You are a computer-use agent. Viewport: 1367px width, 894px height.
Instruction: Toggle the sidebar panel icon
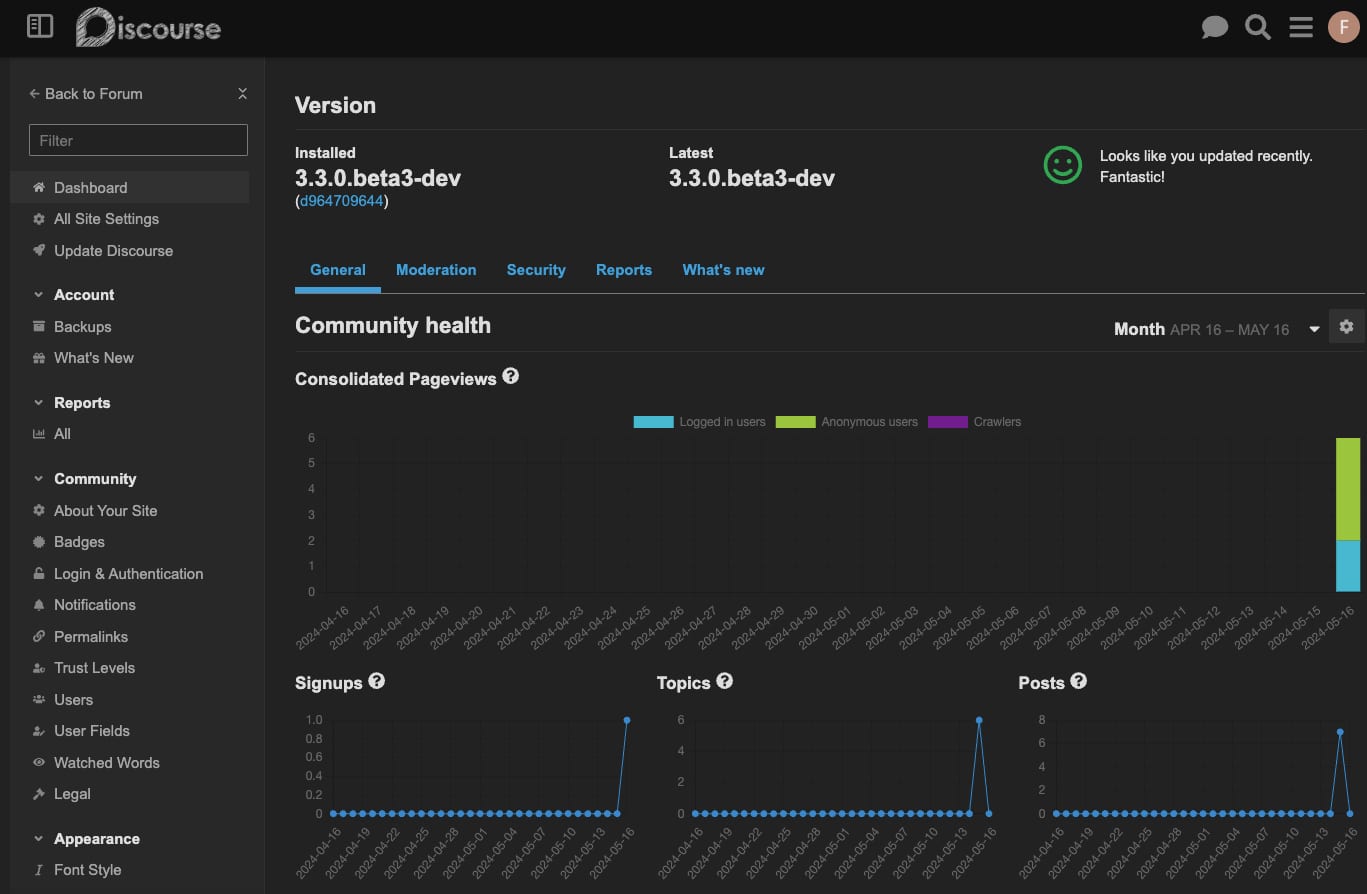pyautogui.click(x=40, y=27)
